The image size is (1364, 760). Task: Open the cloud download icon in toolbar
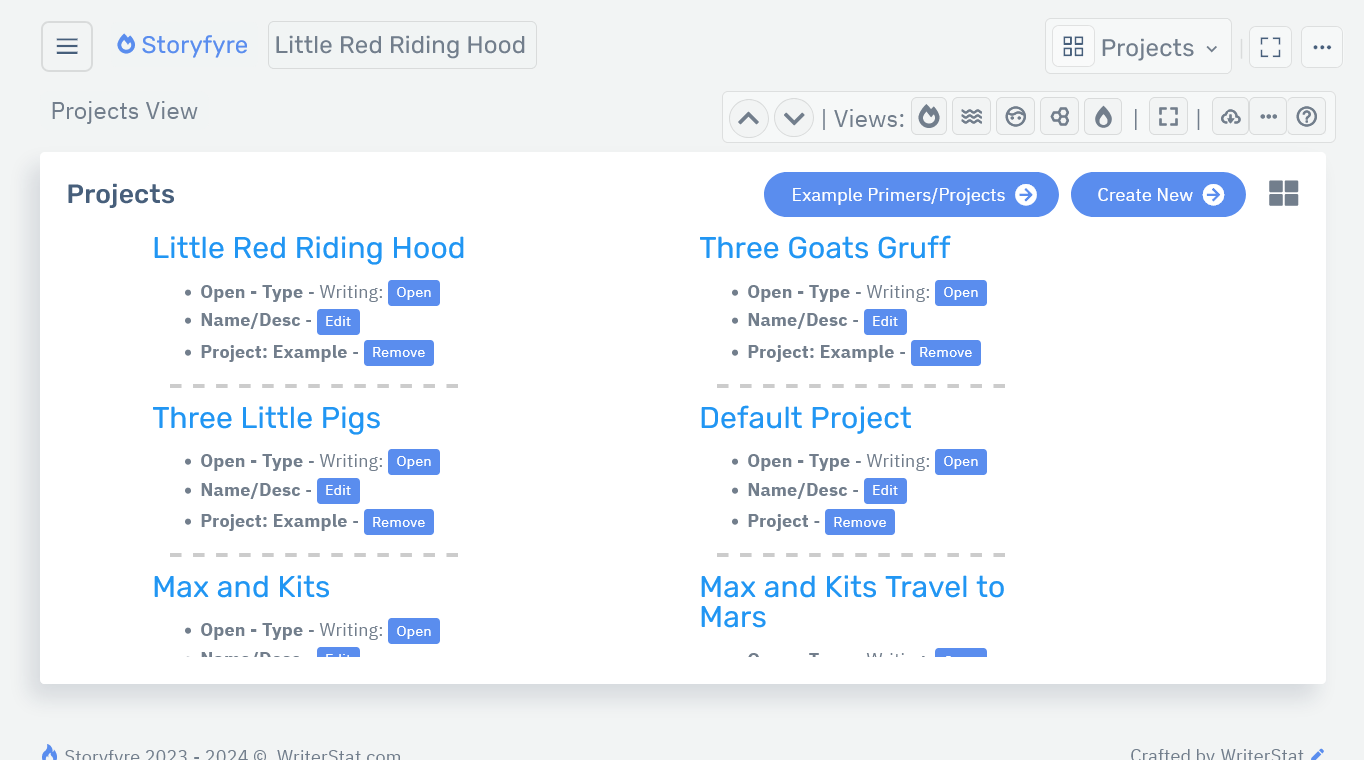click(x=1230, y=116)
